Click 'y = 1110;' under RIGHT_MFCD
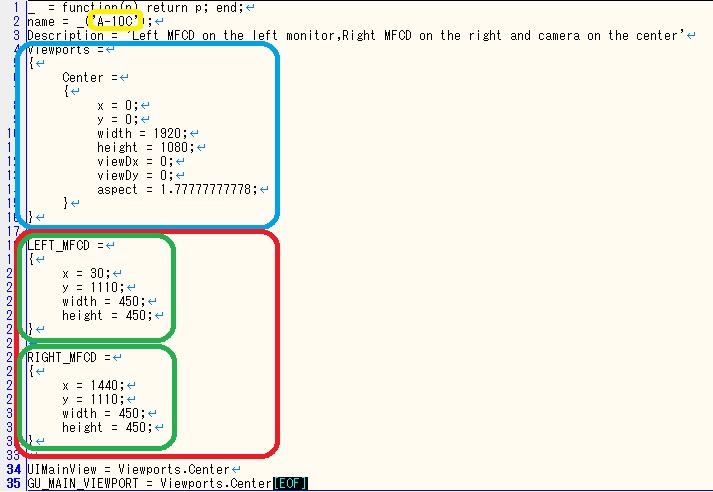Image resolution: width=713 pixels, height=492 pixels. (93, 400)
